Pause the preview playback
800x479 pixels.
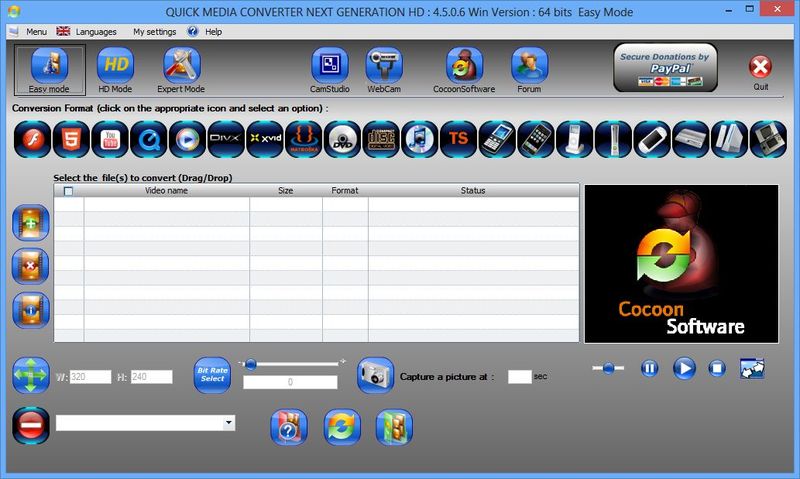point(649,368)
